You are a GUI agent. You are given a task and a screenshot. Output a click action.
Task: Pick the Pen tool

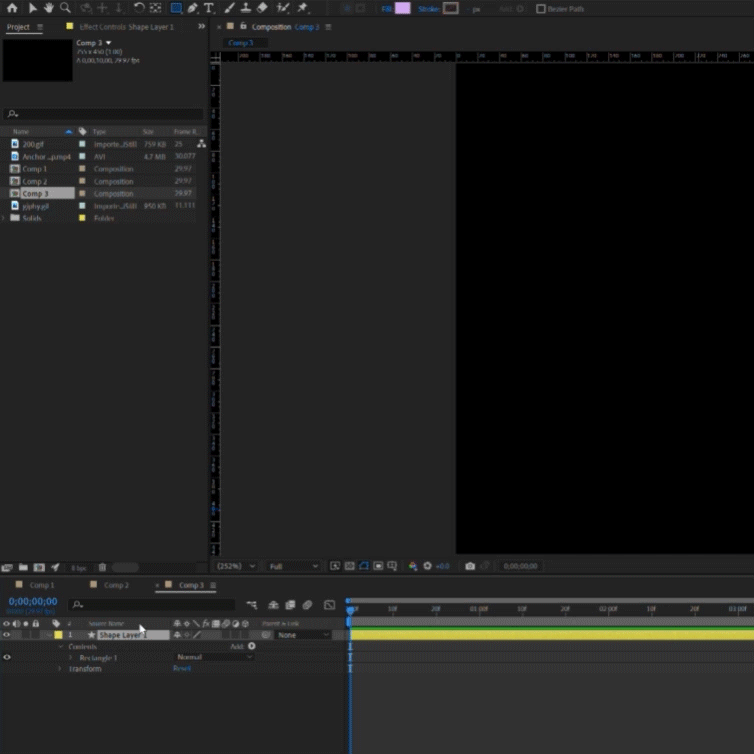point(192,8)
